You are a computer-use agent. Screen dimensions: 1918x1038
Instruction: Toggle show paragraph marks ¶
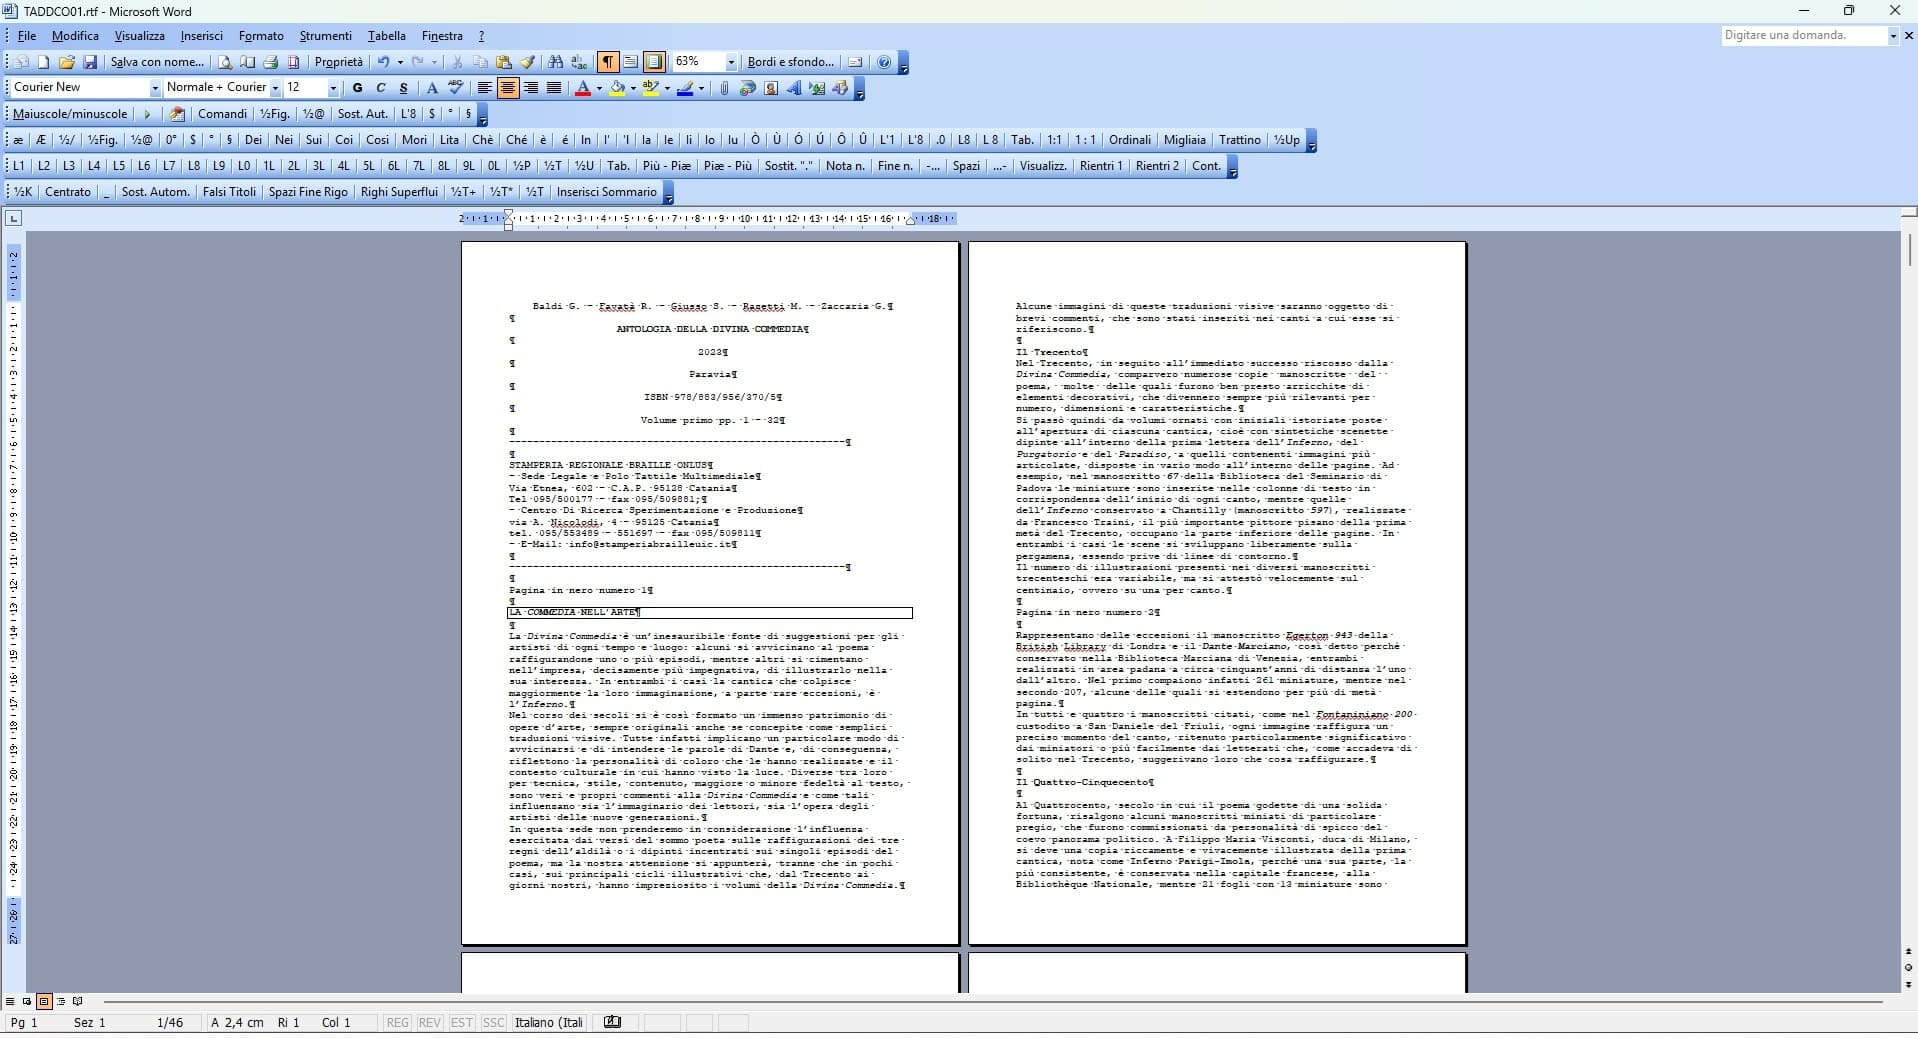pos(608,62)
